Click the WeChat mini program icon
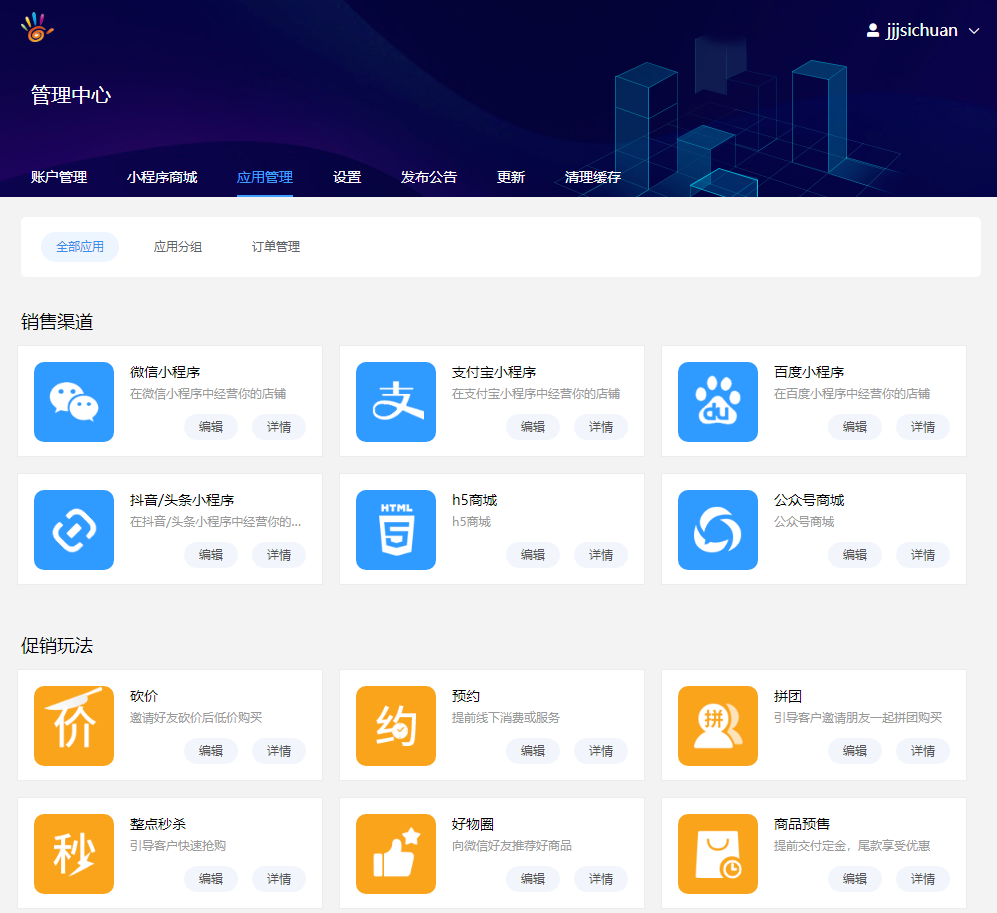The height and width of the screenshot is (913, 997). (74, 402)
